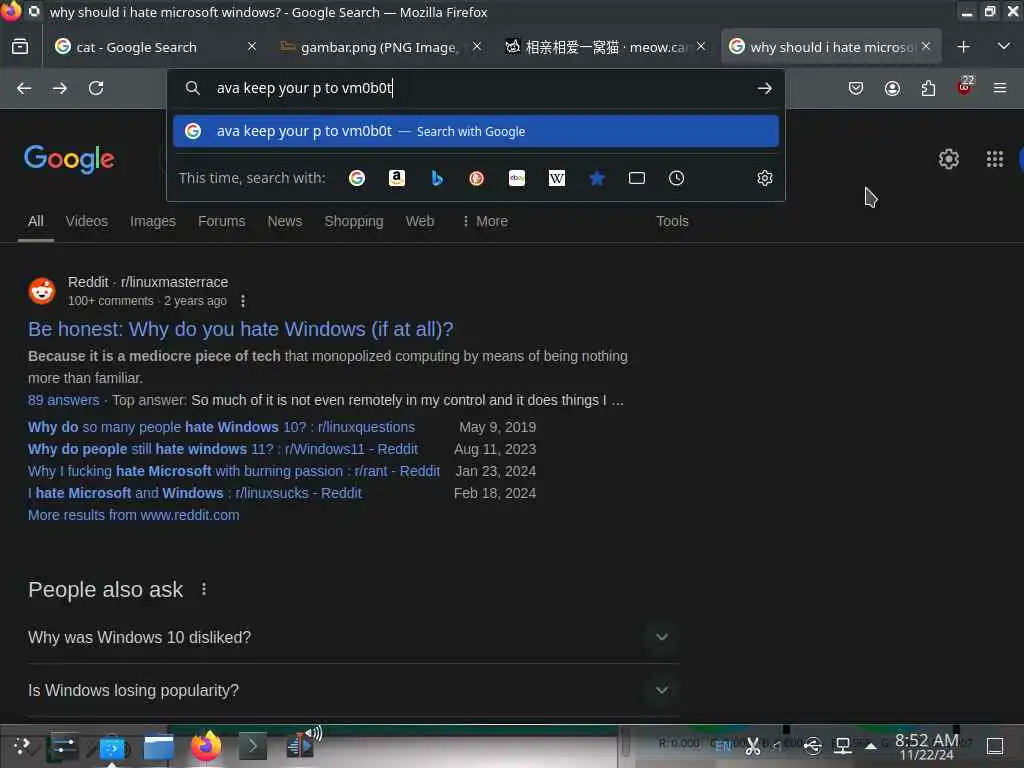Image resolution: width=1024 pixels, height=768 pixels.
Task: List all tabs with the chevron
Action: click(1004, 47)
